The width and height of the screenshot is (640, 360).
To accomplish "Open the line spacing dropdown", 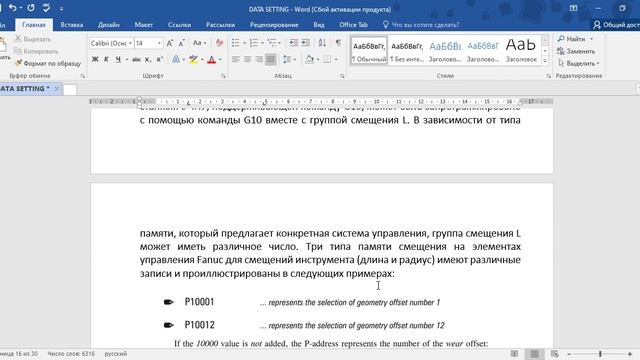I will 289,60.
